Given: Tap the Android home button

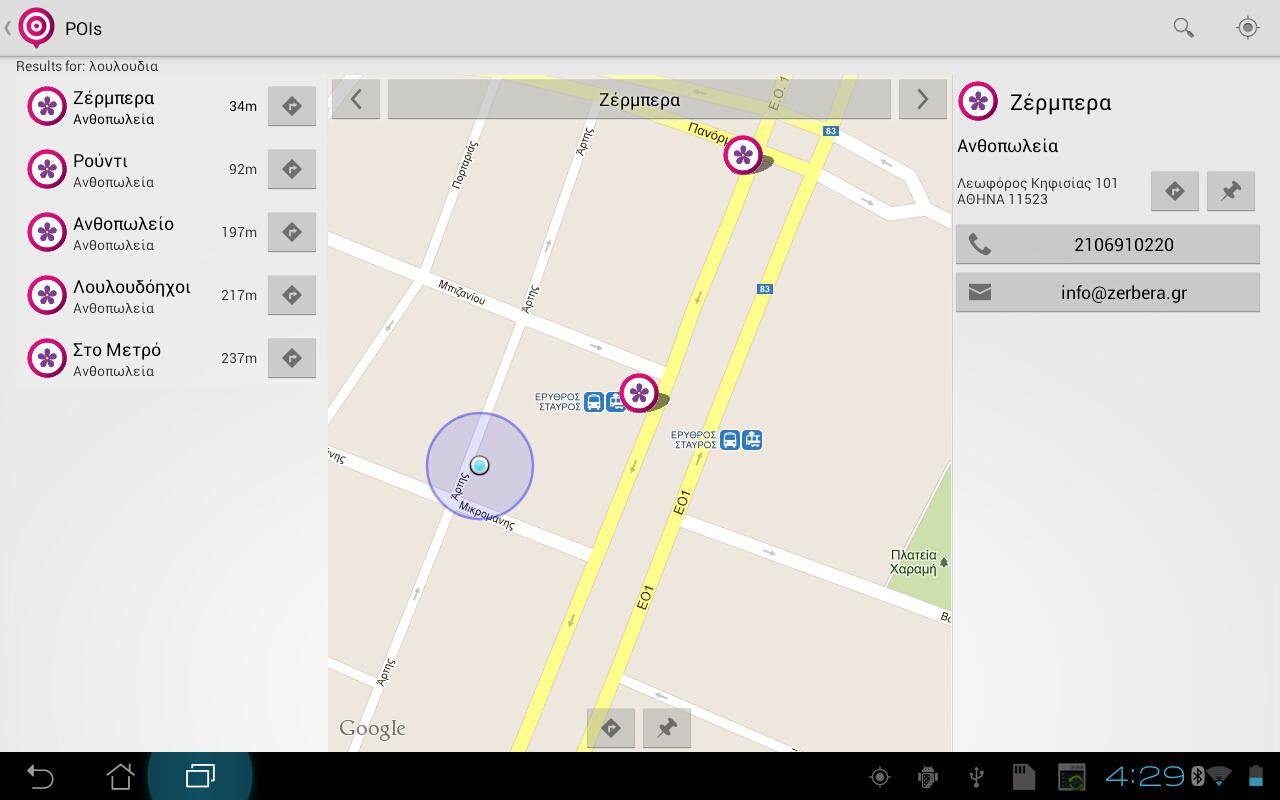Looking at the screenshot, I should [120, 776].
